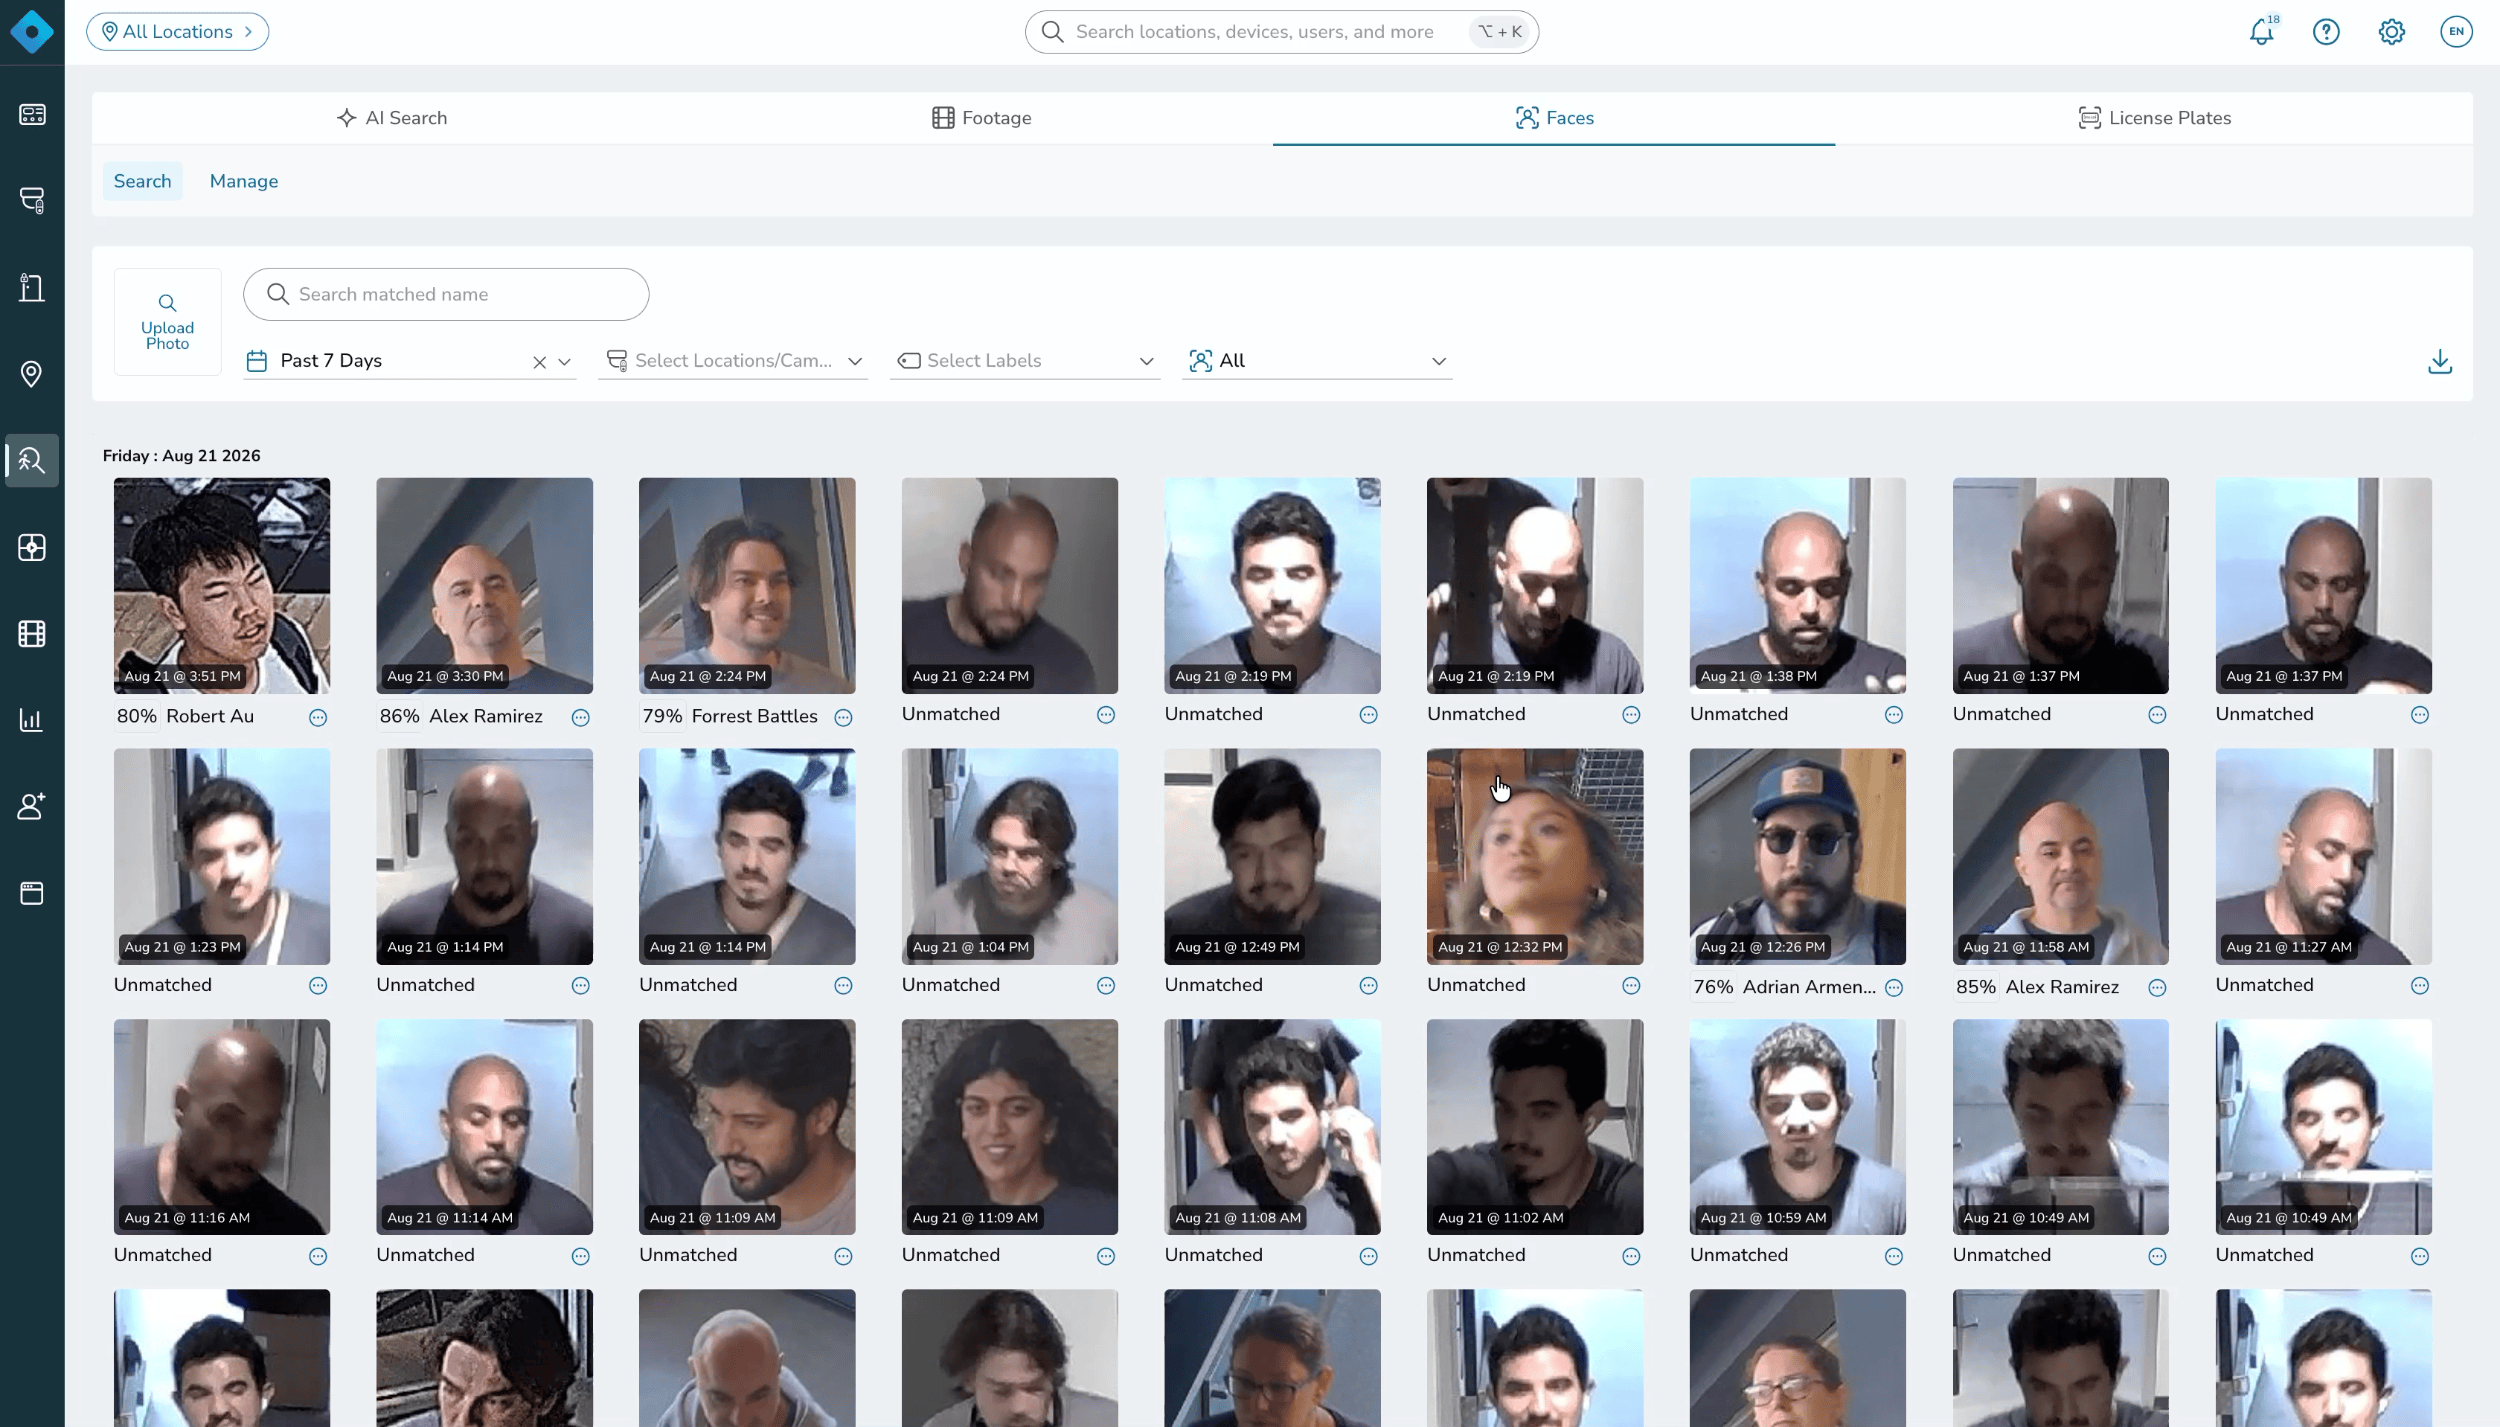
Task: Open the All faces filter dropdown
Action: (1317, 361)
